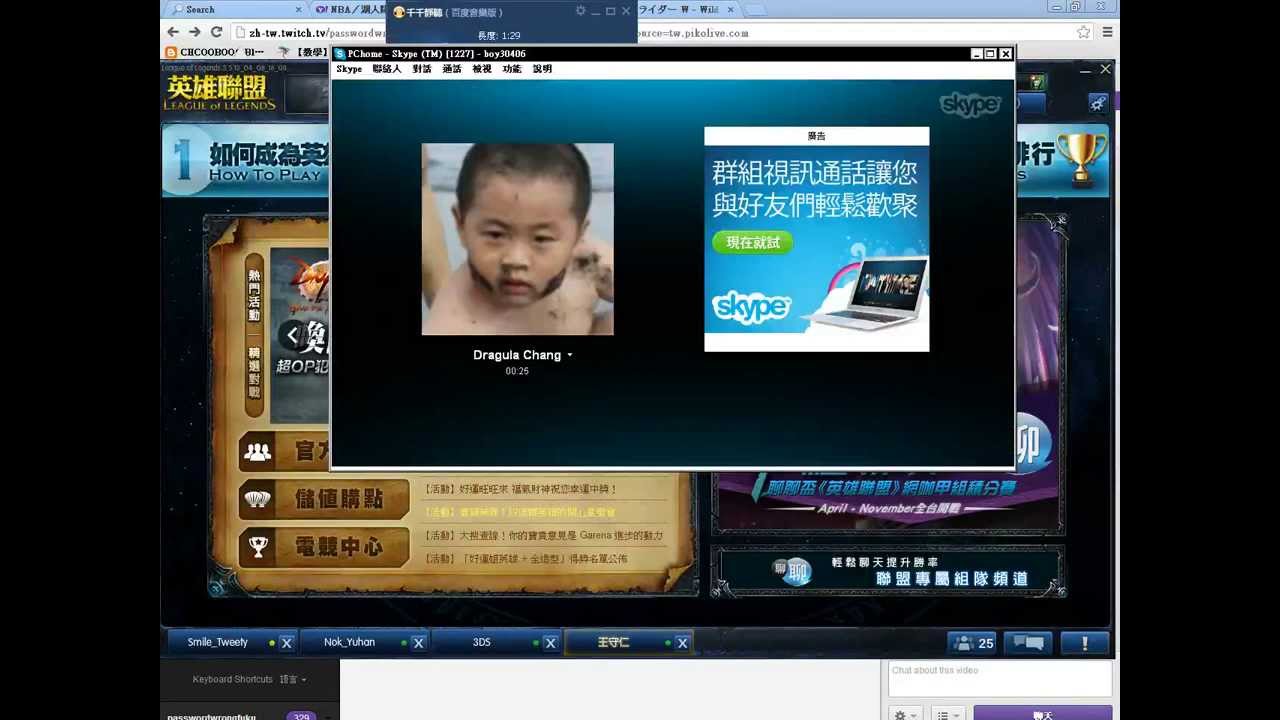
Task: Open the Skype menu in Skype window
Action: tap(349, 69)
